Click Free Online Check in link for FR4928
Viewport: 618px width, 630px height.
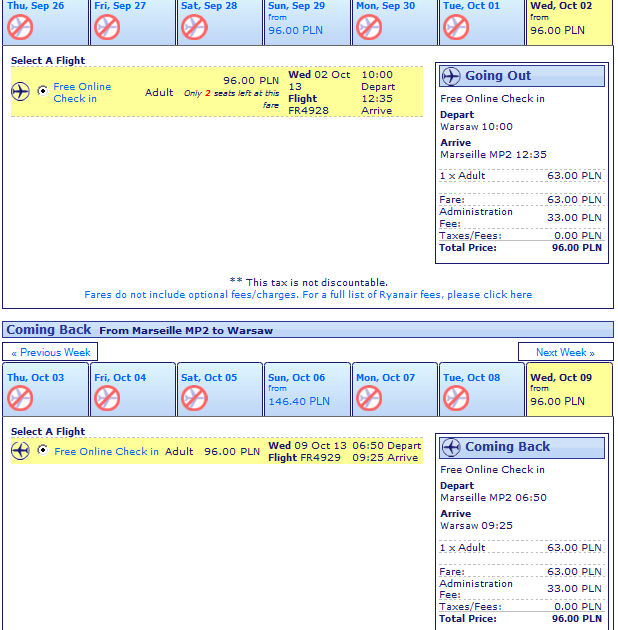point(82,92)
